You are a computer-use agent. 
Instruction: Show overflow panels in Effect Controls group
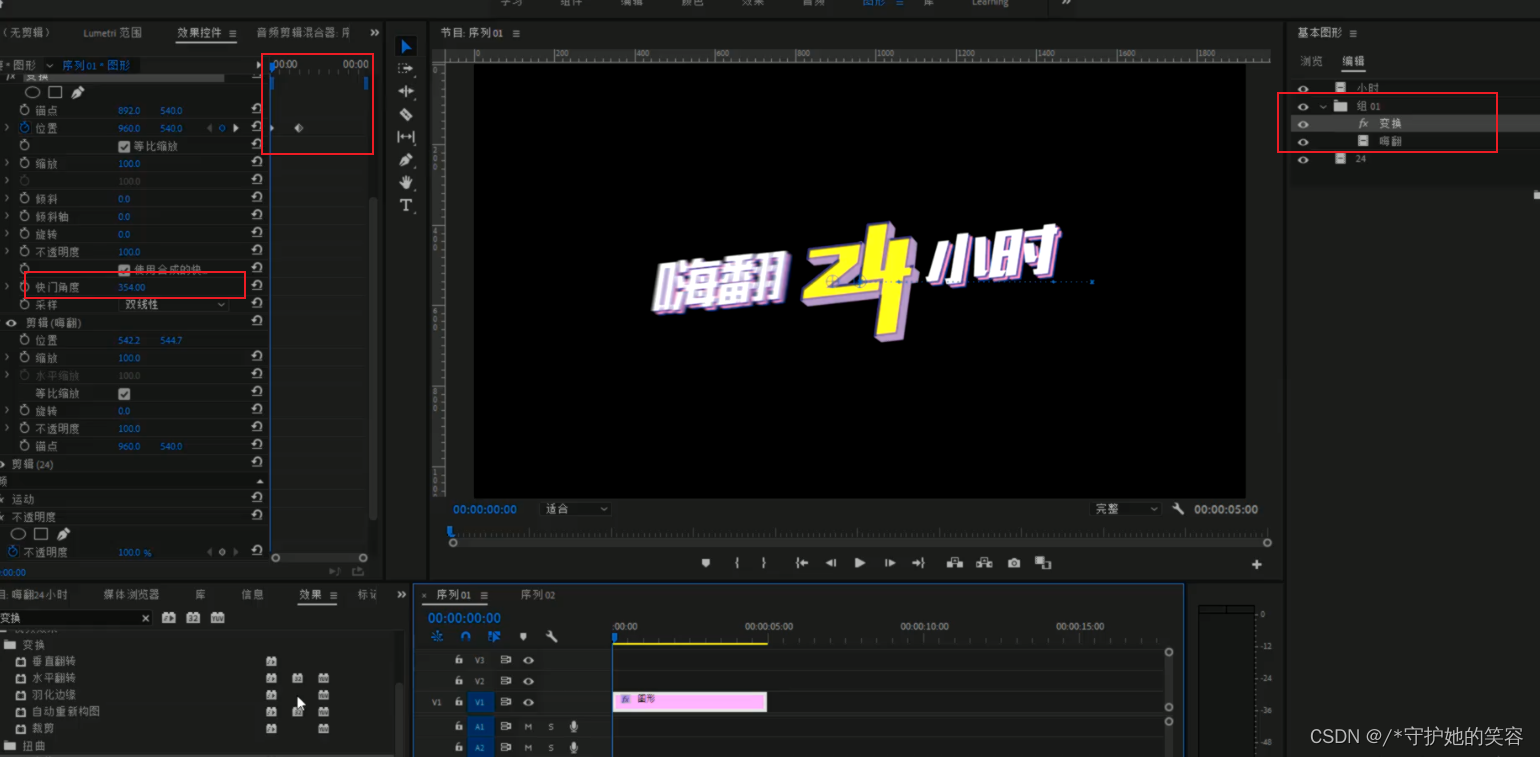click(374, 33)
